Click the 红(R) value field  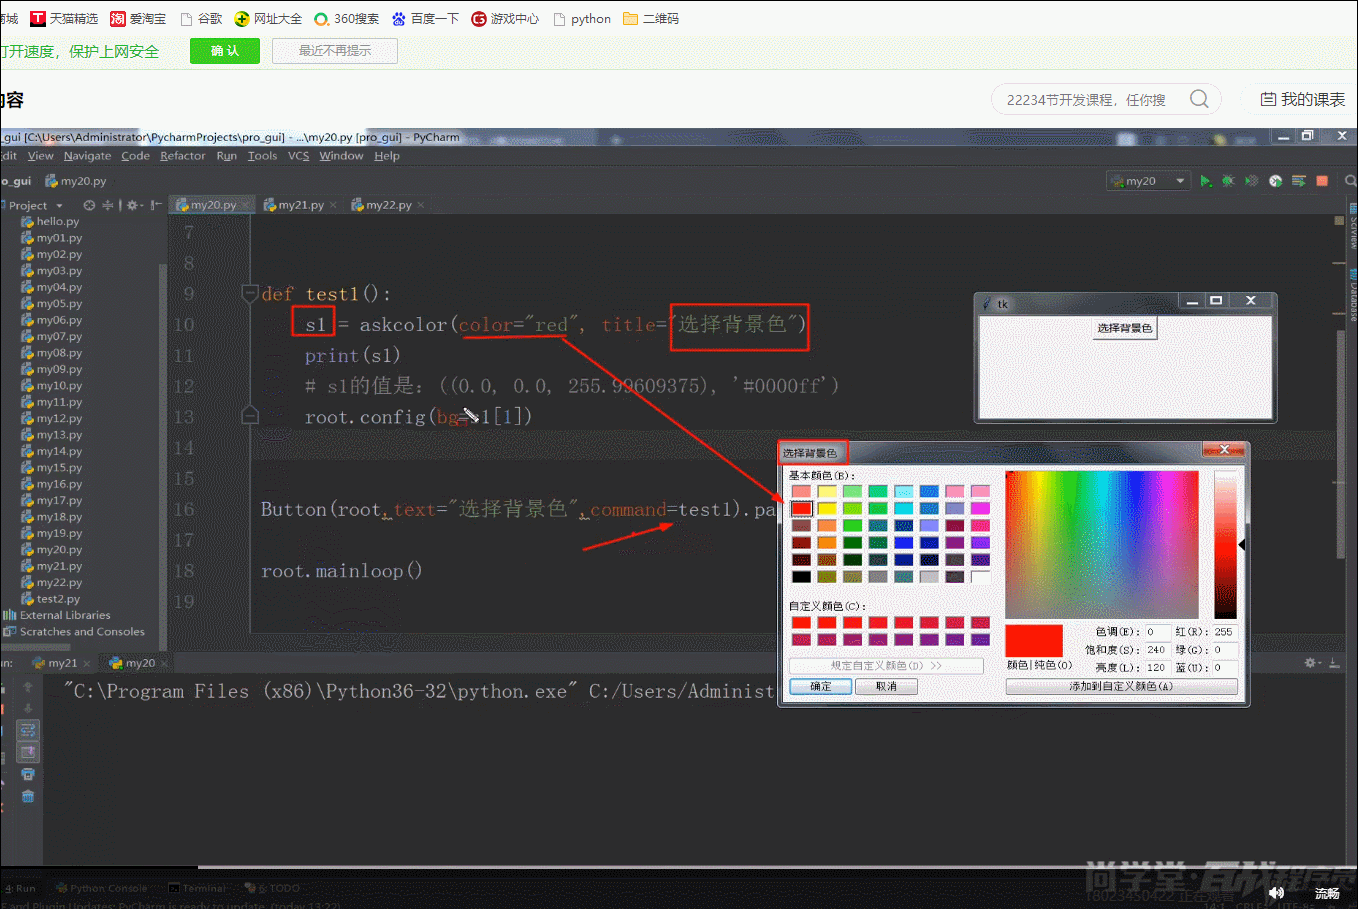pos(1225,632)
